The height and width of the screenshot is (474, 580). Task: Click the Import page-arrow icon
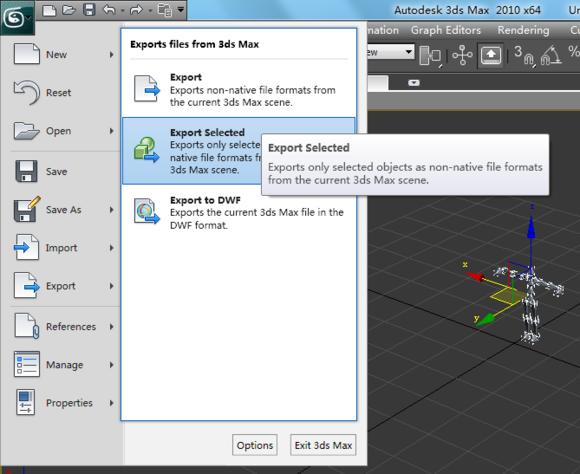[x=26, y=247]
